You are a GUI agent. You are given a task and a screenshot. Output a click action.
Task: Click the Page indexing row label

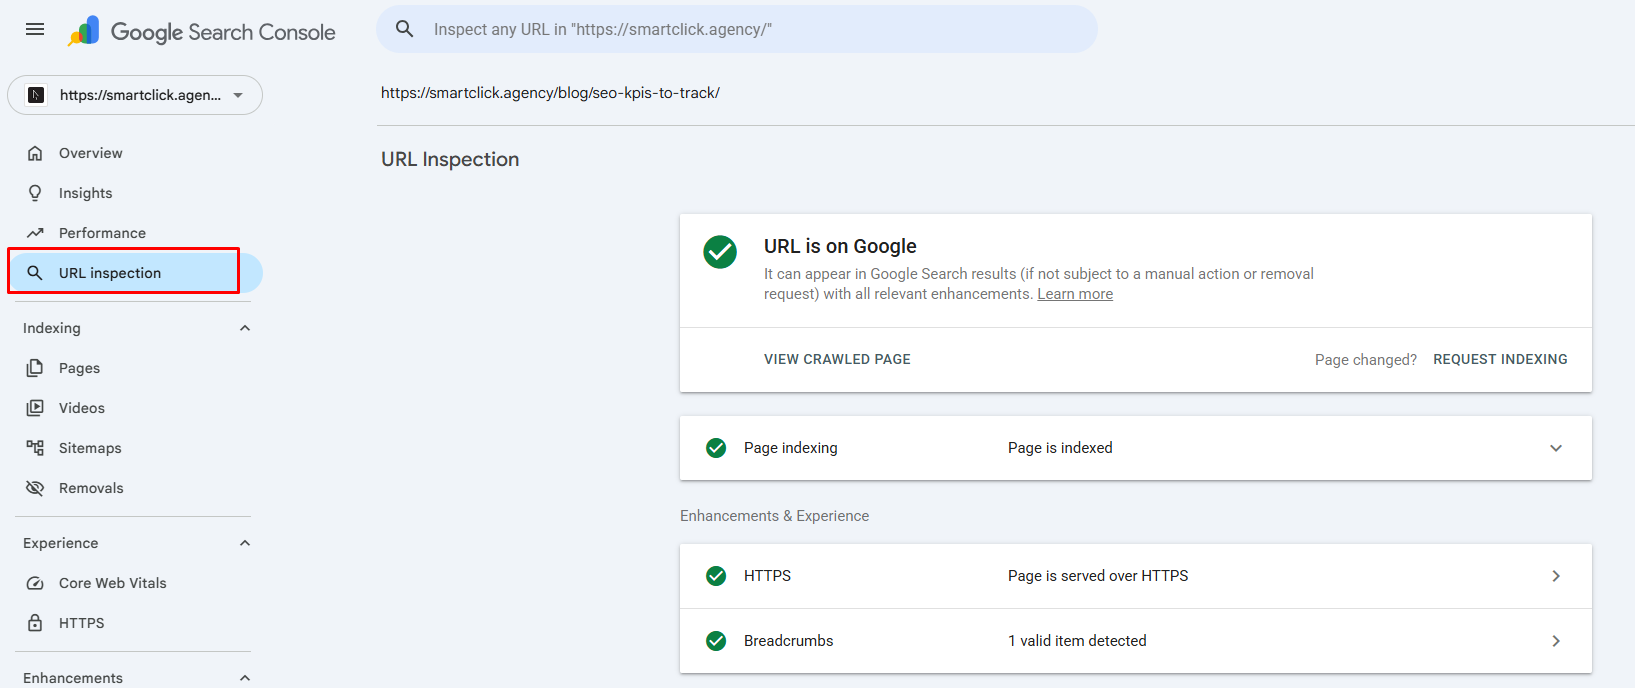[x=791, y=448]
